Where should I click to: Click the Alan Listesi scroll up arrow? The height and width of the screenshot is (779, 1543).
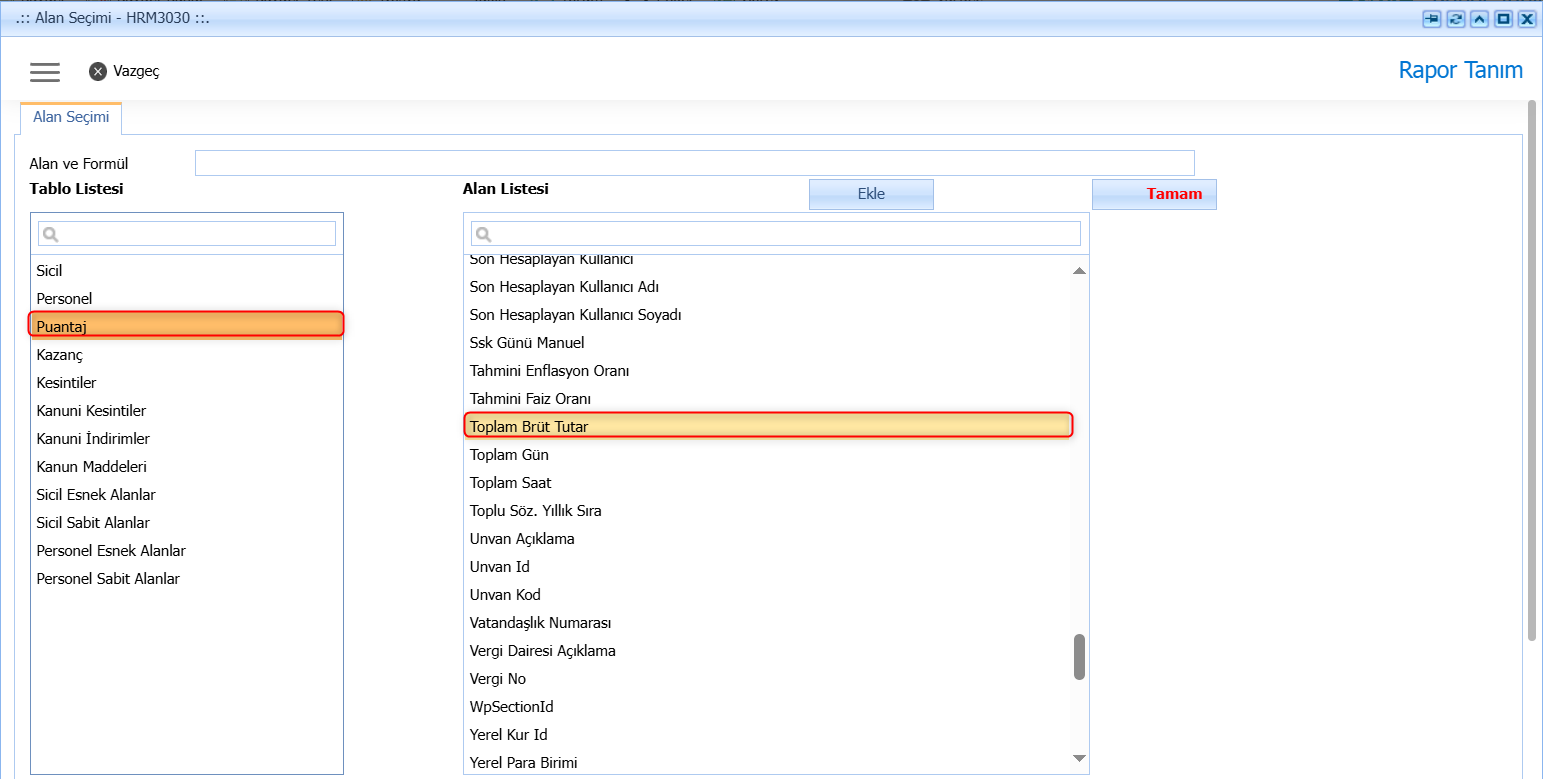[1079, 271]
